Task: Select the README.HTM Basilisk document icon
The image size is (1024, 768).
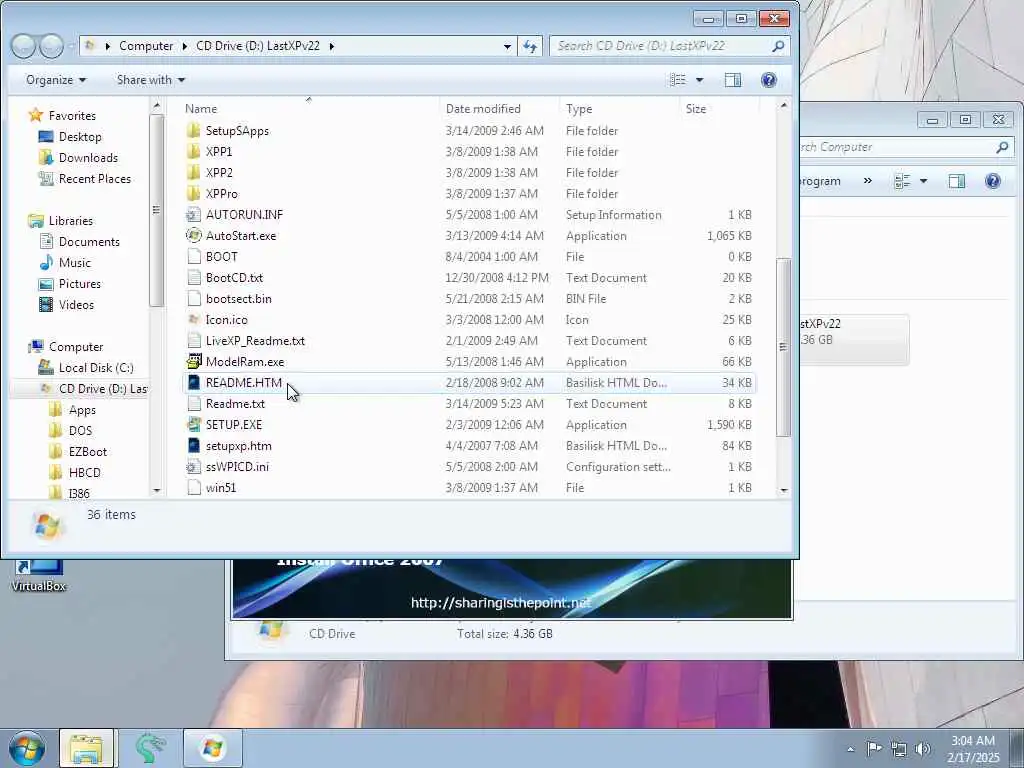Action: 193,383
